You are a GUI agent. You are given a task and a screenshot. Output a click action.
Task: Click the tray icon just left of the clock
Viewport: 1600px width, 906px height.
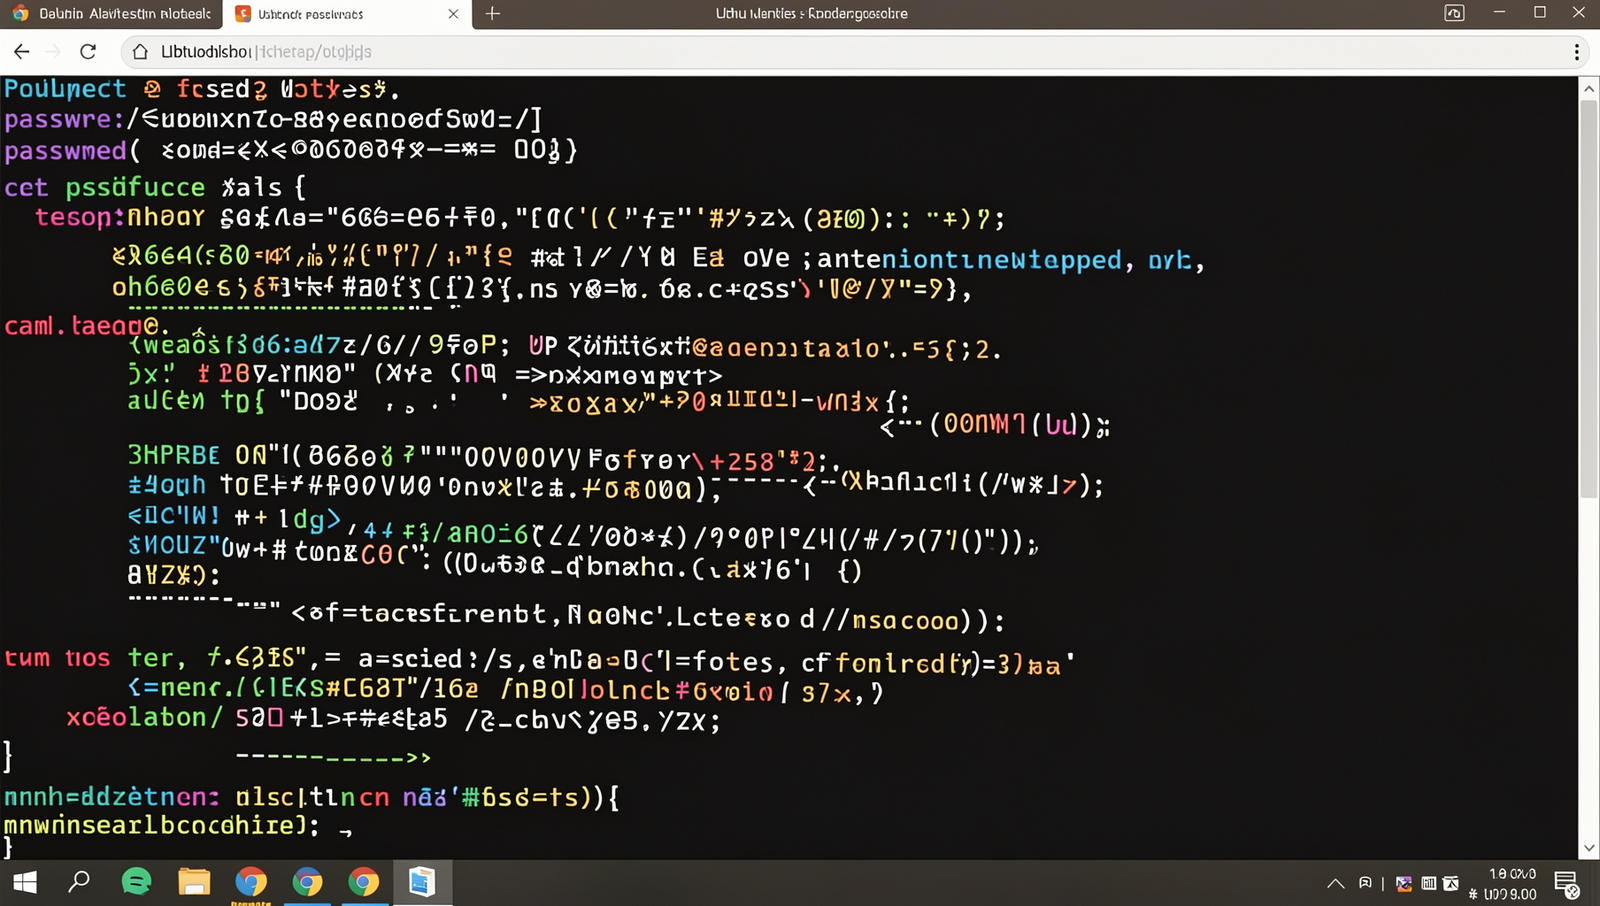point(1451,883)
